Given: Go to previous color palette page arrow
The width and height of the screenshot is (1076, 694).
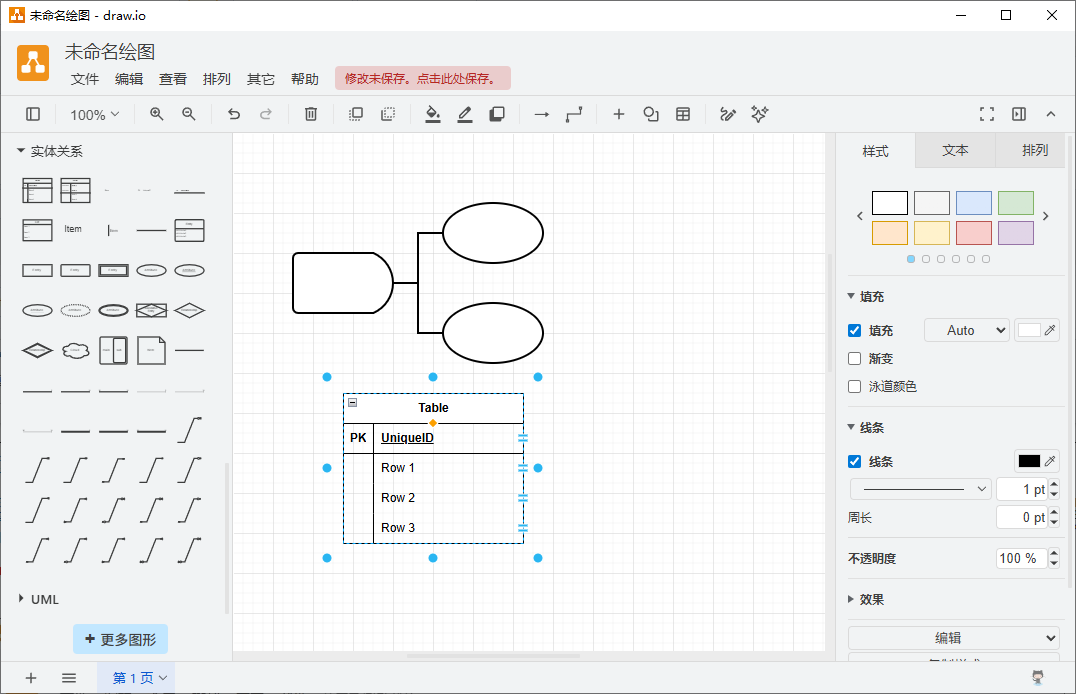Looking at the screenshot, I should [x=860, y=216].
